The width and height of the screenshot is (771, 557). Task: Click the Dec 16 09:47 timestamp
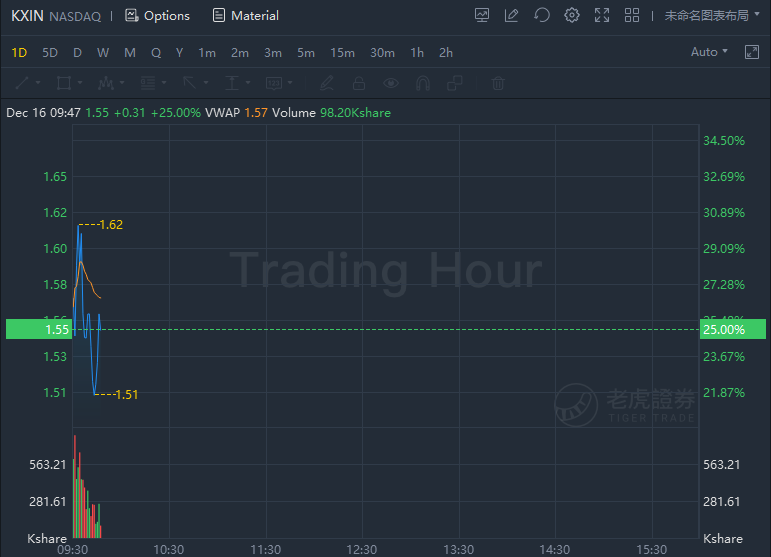point(43,113)
